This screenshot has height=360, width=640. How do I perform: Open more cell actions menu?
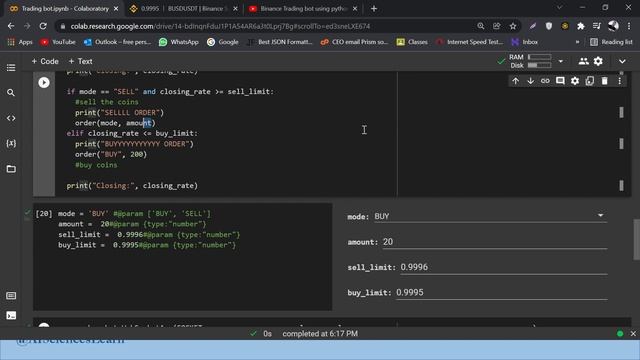[x=619, y=81]
